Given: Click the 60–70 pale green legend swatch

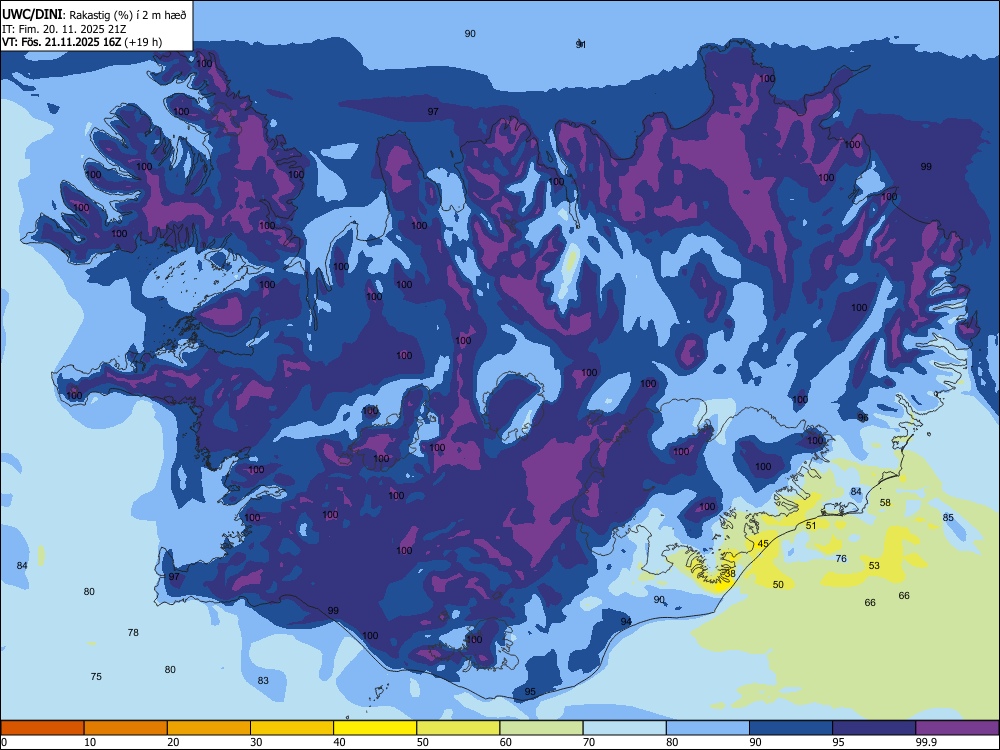Looking at the screenshot, I should point(541,728).
